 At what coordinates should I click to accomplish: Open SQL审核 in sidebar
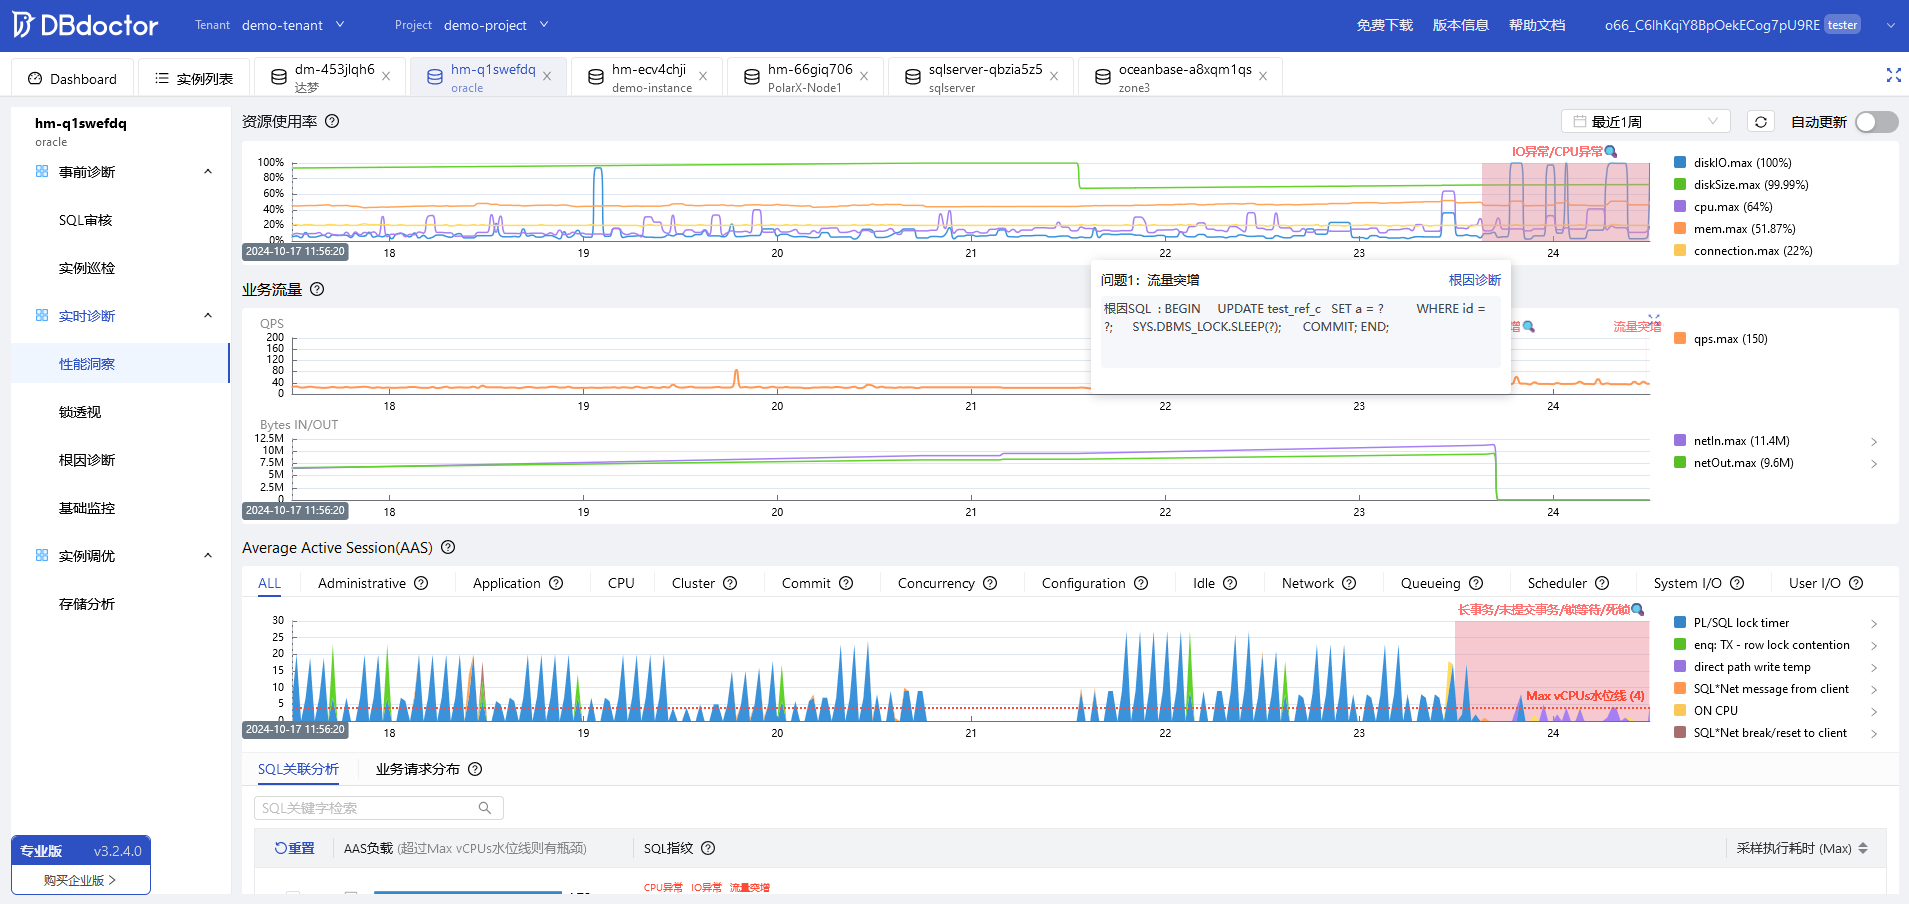coord(85,220)
